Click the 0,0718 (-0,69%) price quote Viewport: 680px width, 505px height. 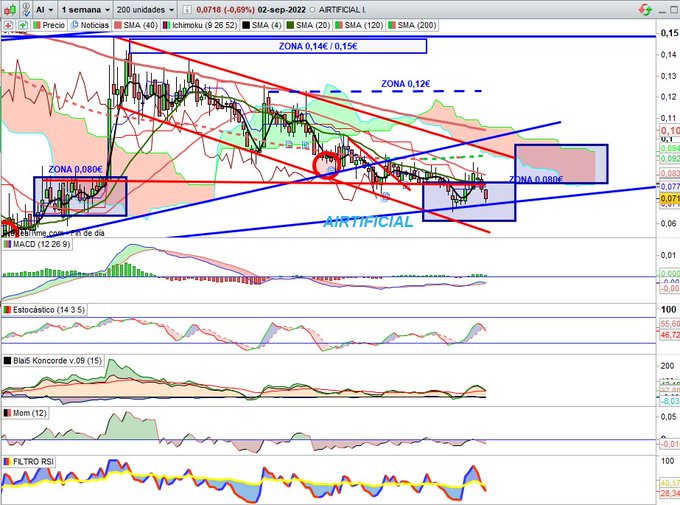pos(225,10)
